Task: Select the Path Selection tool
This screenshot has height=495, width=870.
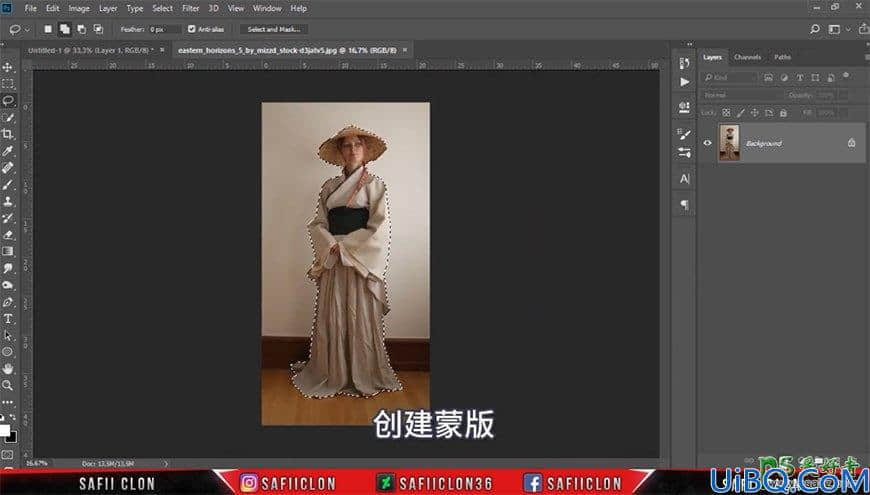Action: (8, 335)
